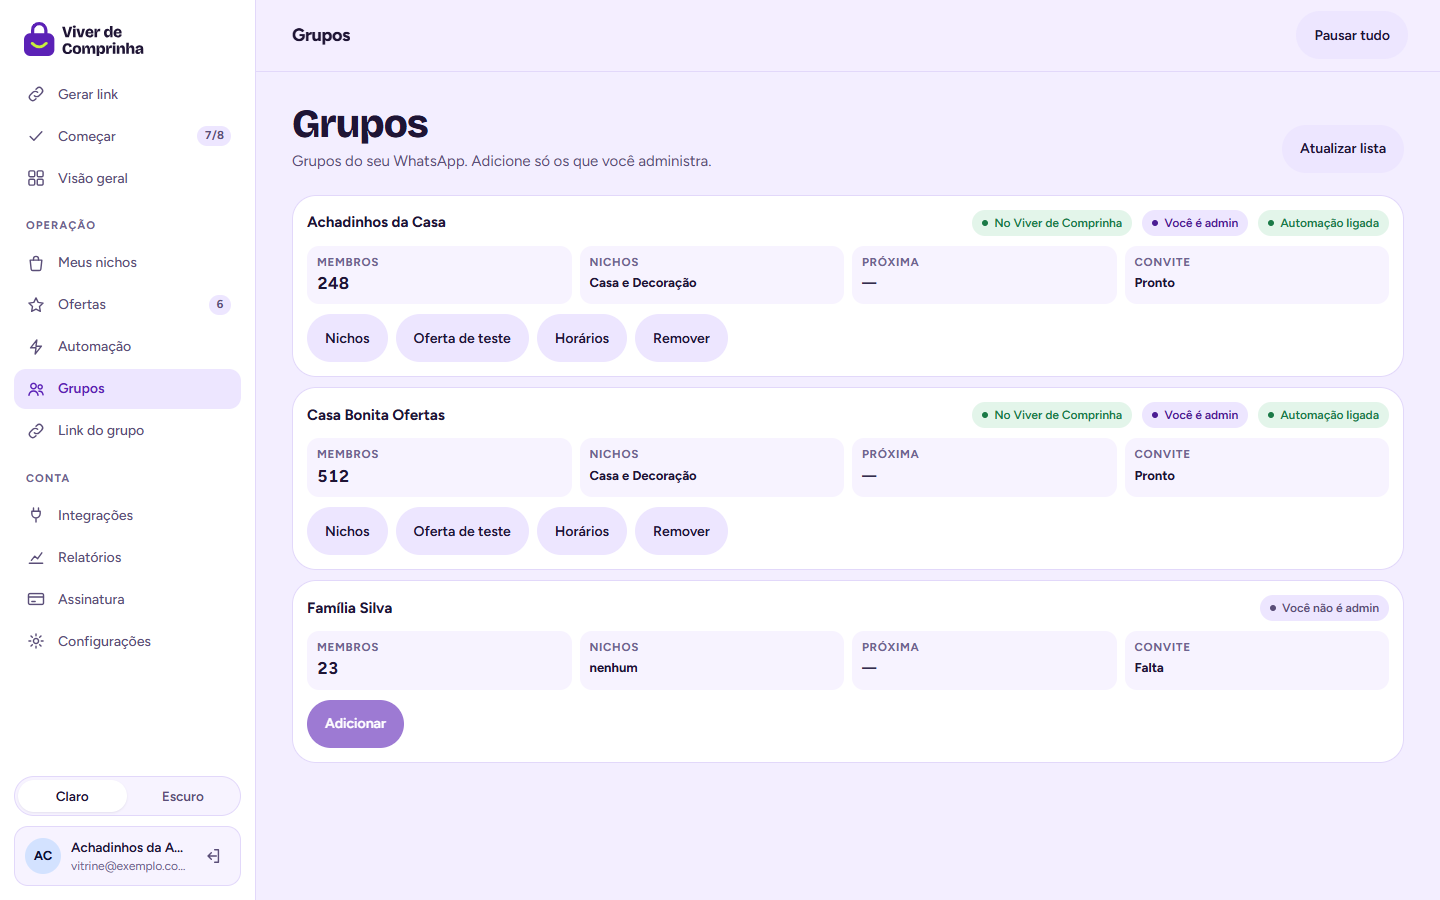The width and height of the screenshot is (1440, 900).
Task: Click the Viver de Comprinha bag logo
Action: pyautogui.click(x=39, y=39)
